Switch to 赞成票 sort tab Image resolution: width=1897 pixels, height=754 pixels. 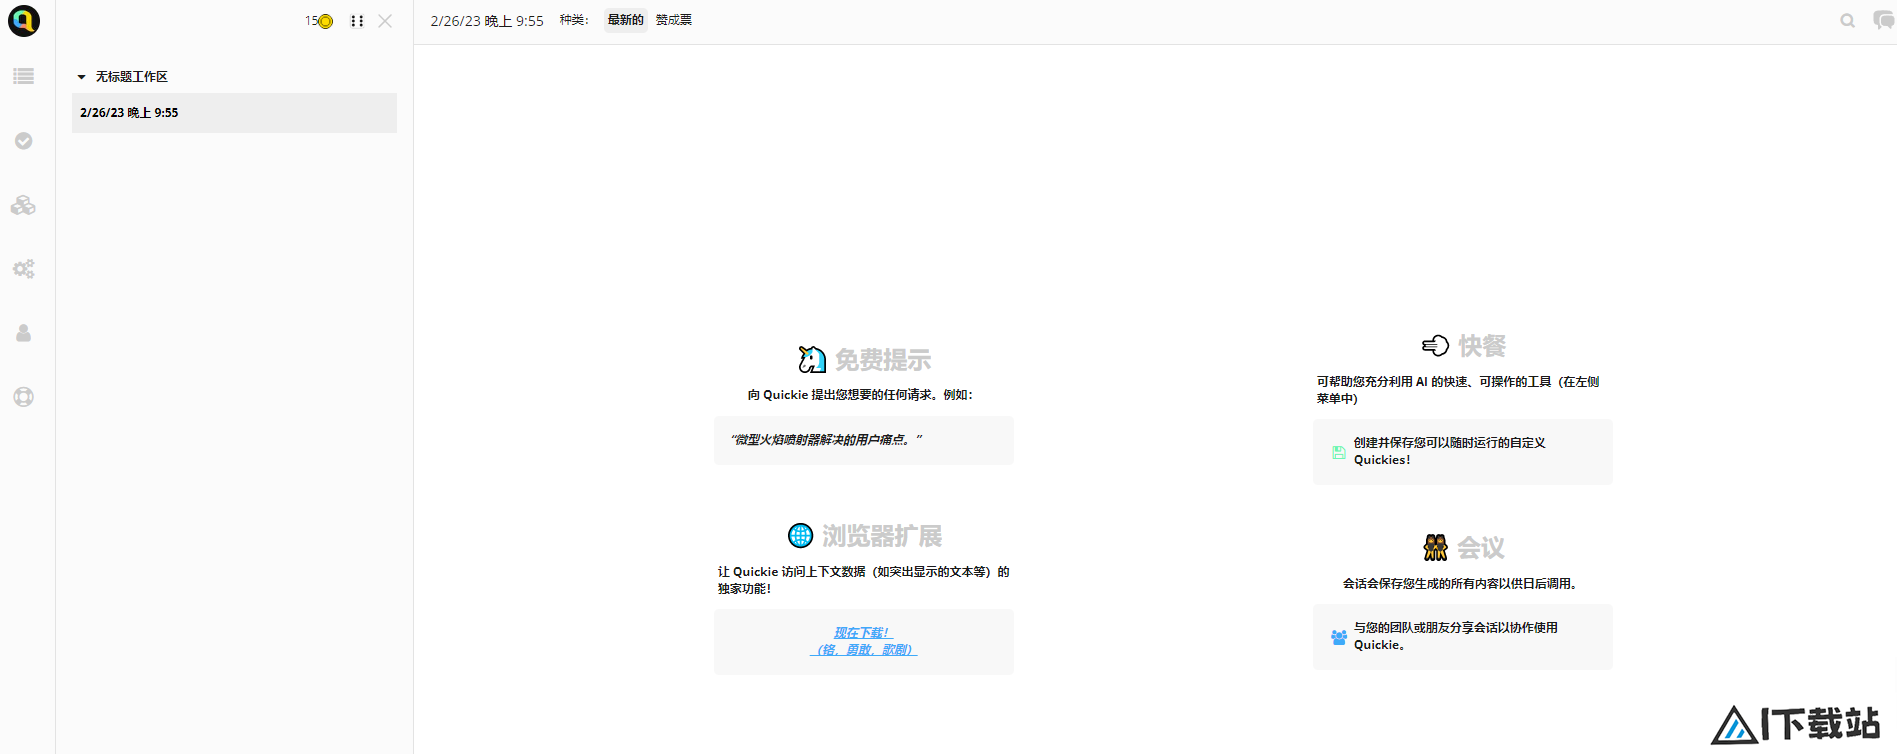pos(674,20)
